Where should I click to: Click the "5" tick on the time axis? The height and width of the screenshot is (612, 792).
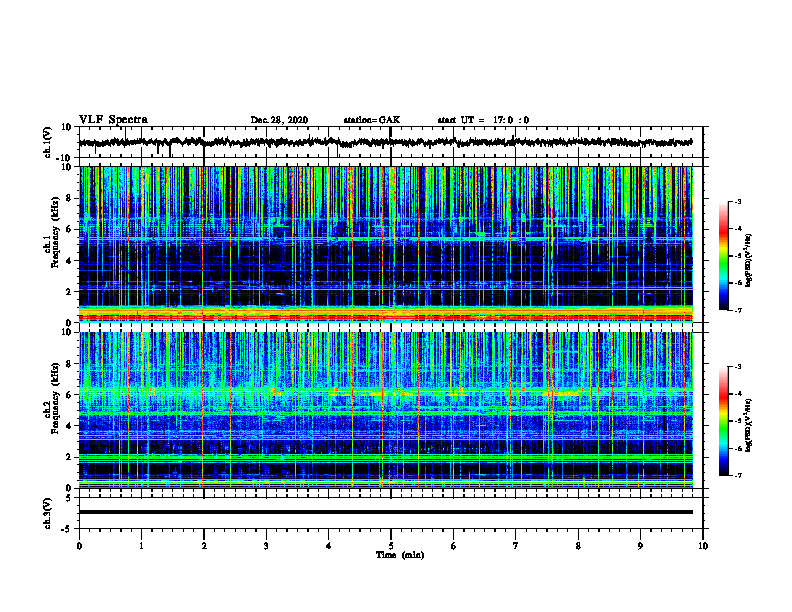391,546
